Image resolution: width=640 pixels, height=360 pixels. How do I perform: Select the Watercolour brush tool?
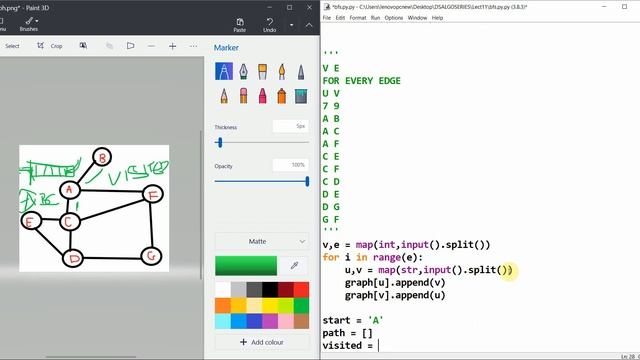click(282, 71)
